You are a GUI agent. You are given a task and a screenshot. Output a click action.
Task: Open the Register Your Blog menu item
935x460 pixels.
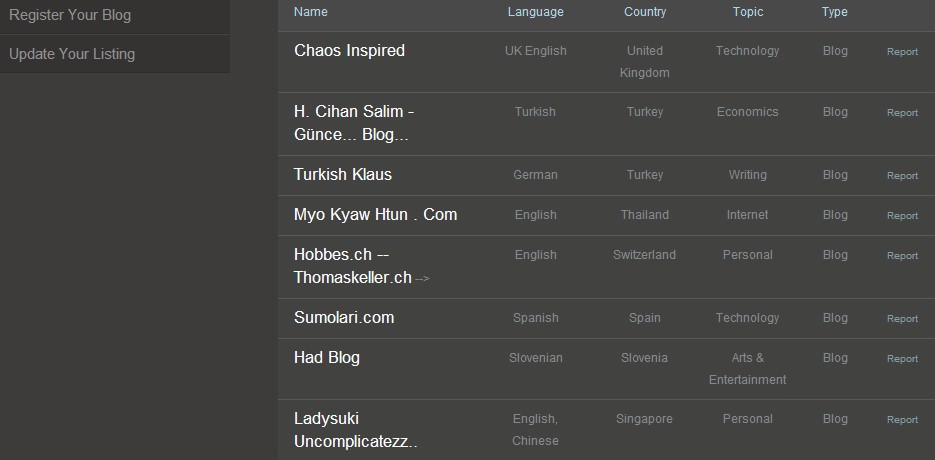click(x=70, y=15)
